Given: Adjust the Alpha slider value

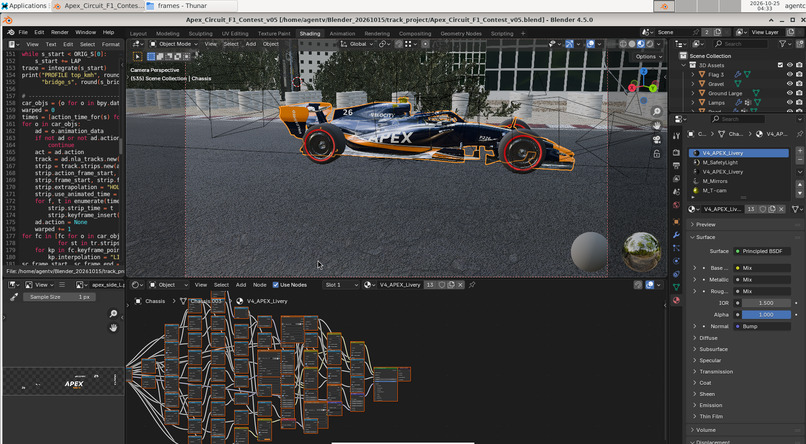Looking at the screenshot, I should tap(766, 314).
